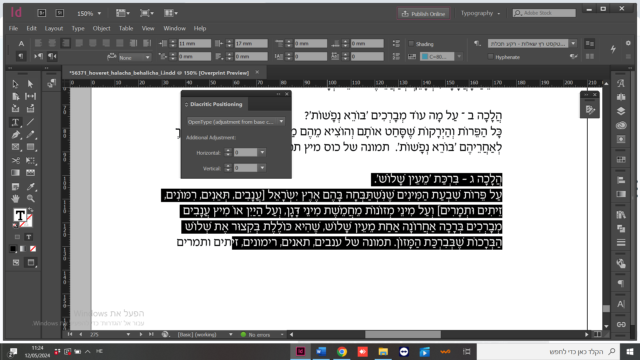Enable the Shading checkbox
Viewport: 640px width, 360px height.
[x=411, y=44]
